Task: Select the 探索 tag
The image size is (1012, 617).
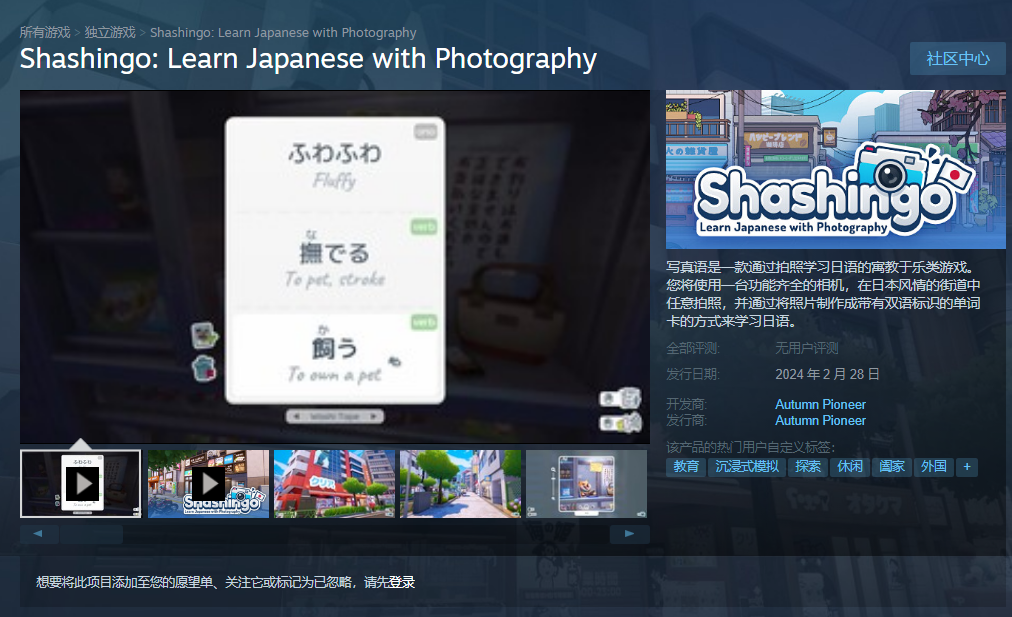Action: (x=808, y=467)
